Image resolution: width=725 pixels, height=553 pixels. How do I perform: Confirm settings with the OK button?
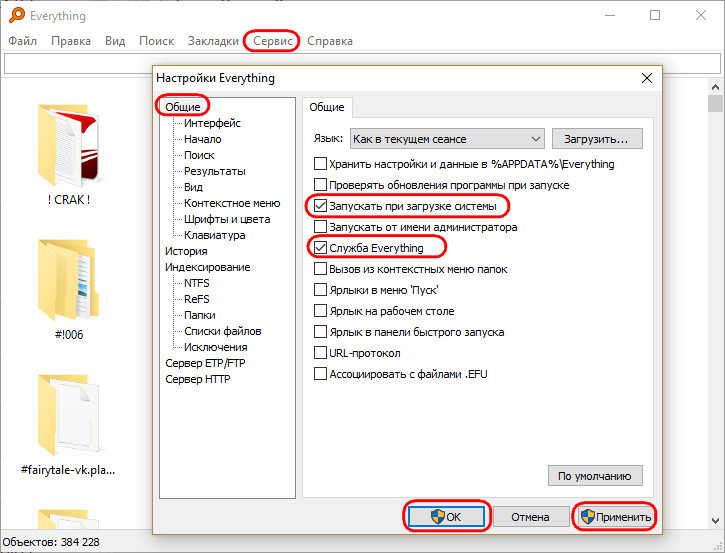tap(447, 516)
